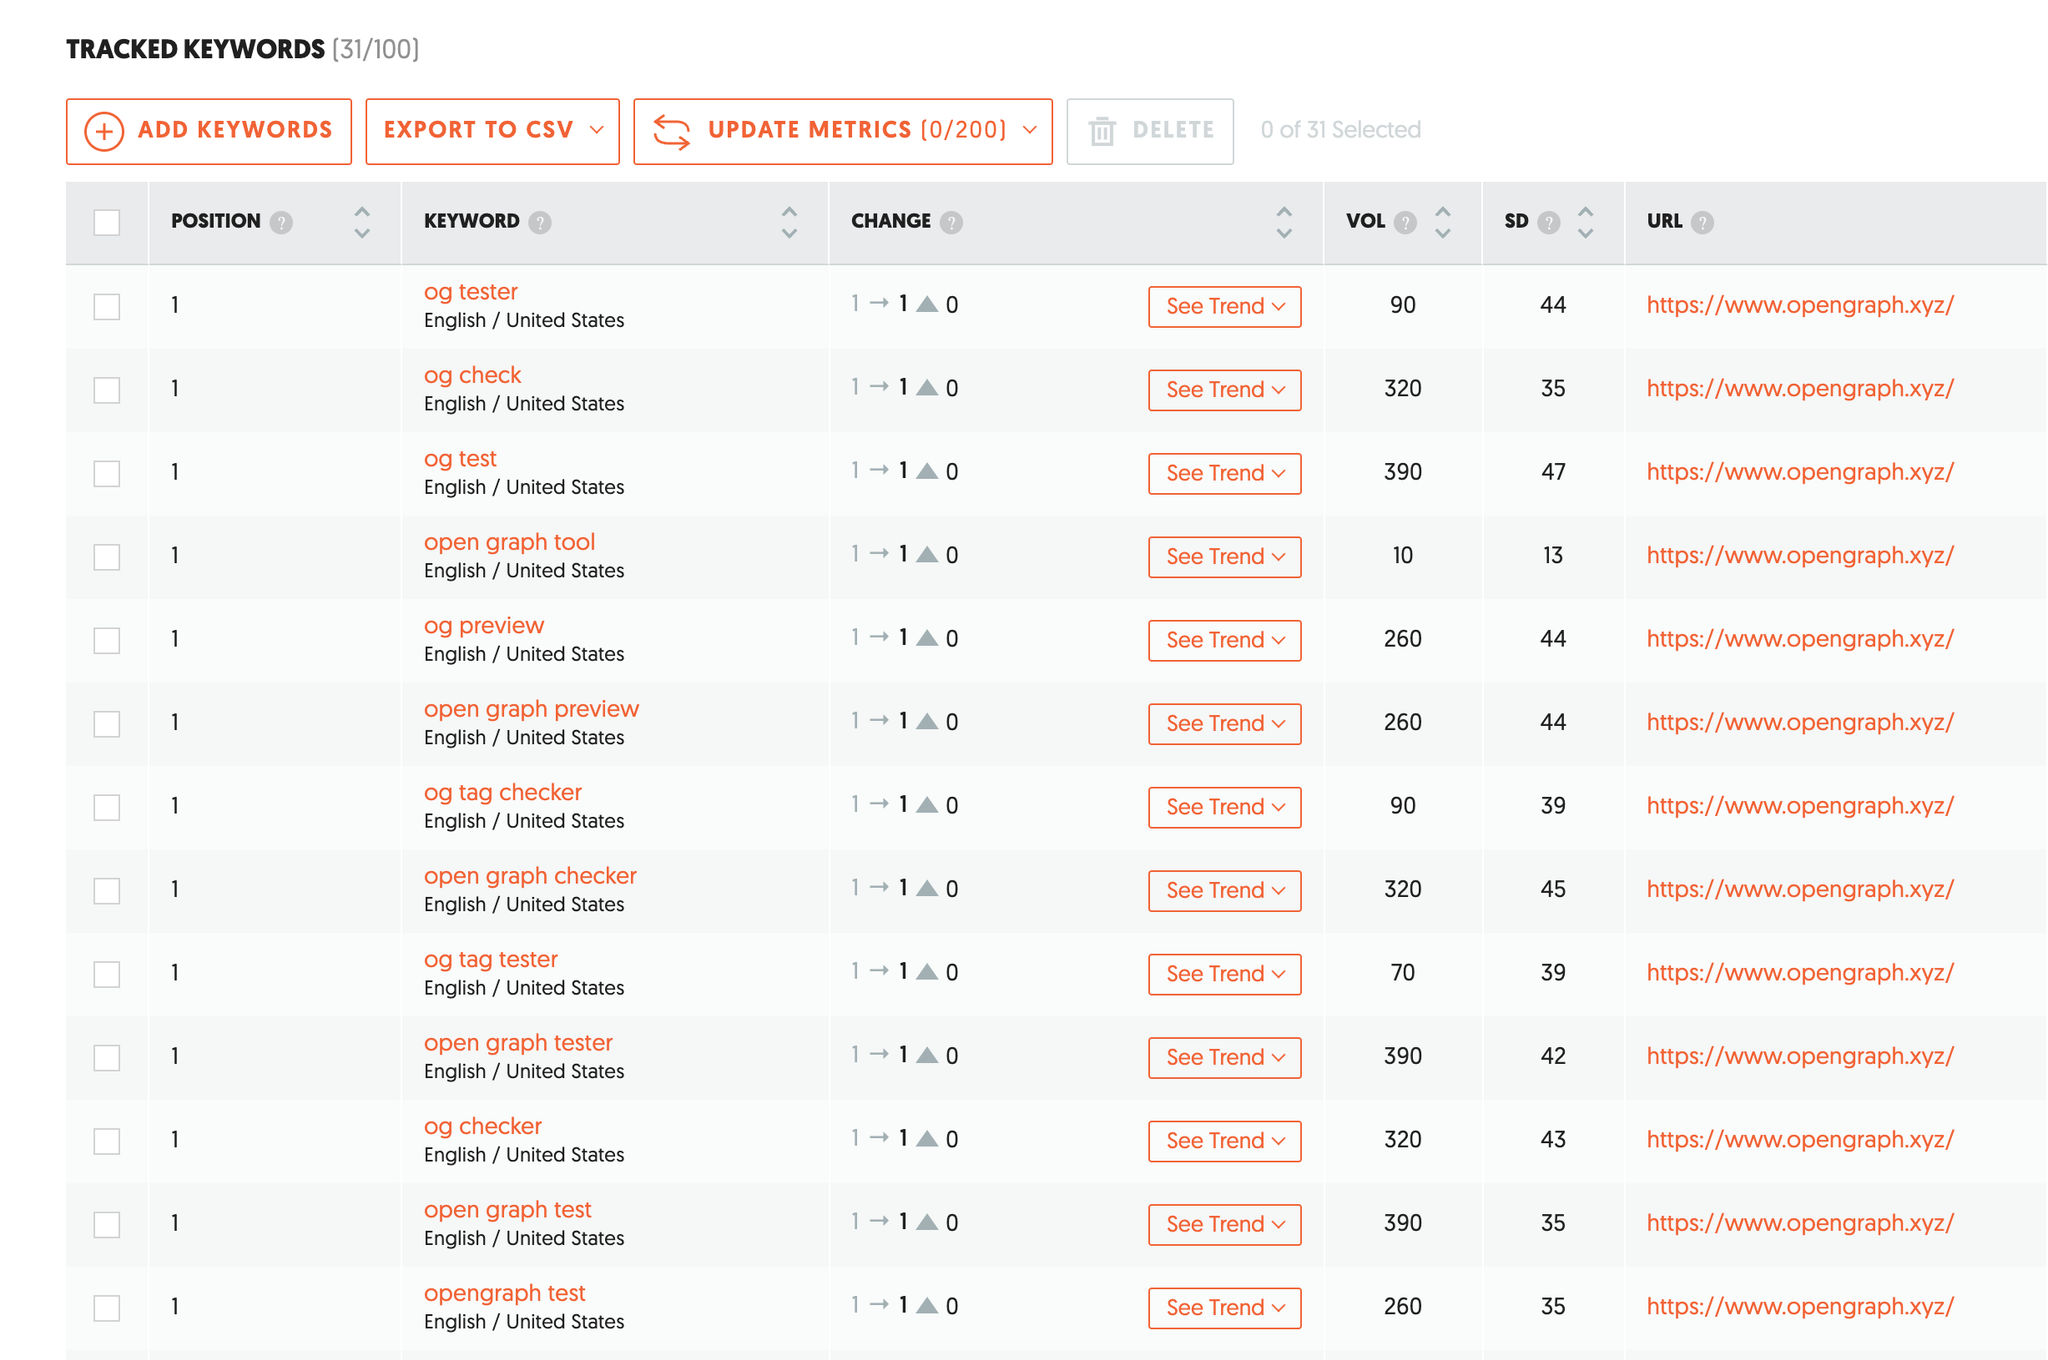This screenshot has height=1360, width=2048.
Task: Open the og tester keyword link
Action: [x=471, y=292]
